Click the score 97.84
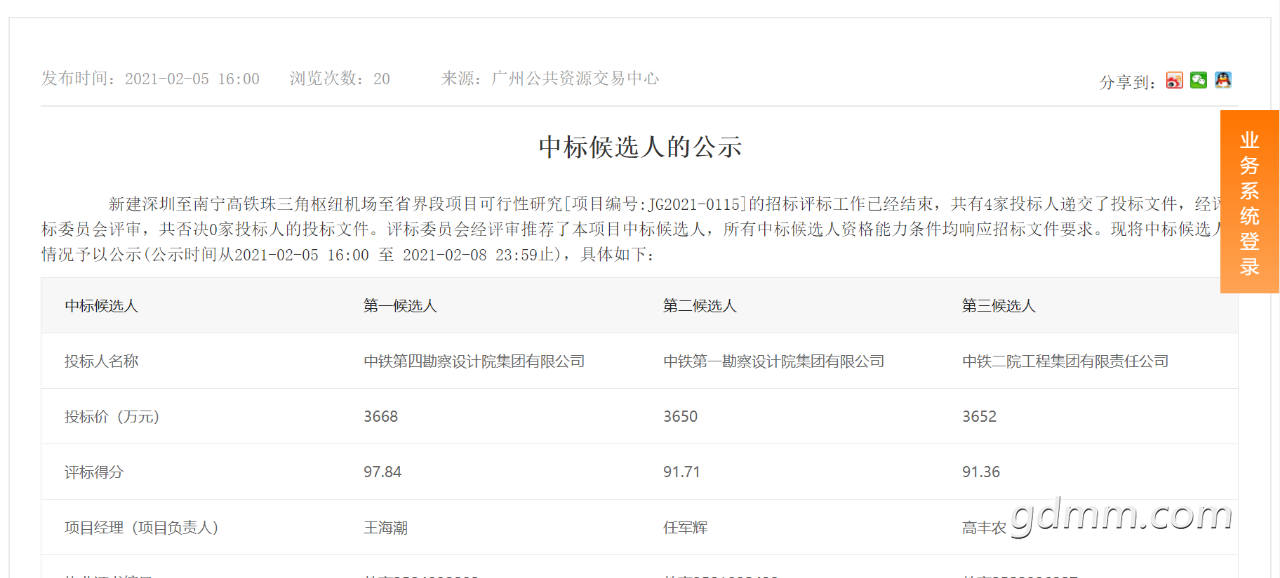The height and width of the screenshot is (578, 1280). [382, 472]
